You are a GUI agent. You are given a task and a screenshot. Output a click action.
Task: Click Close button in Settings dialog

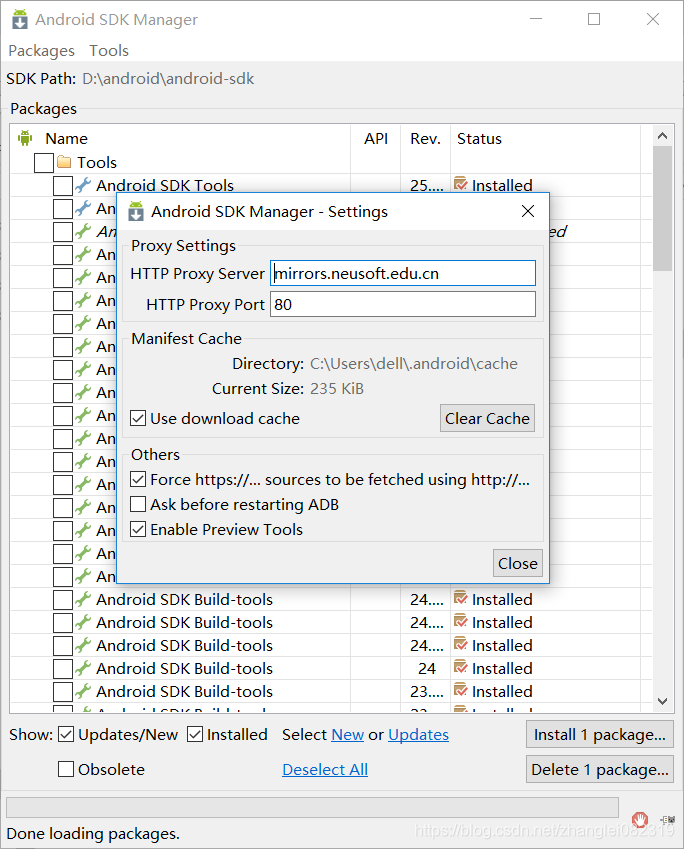[517, 564]
